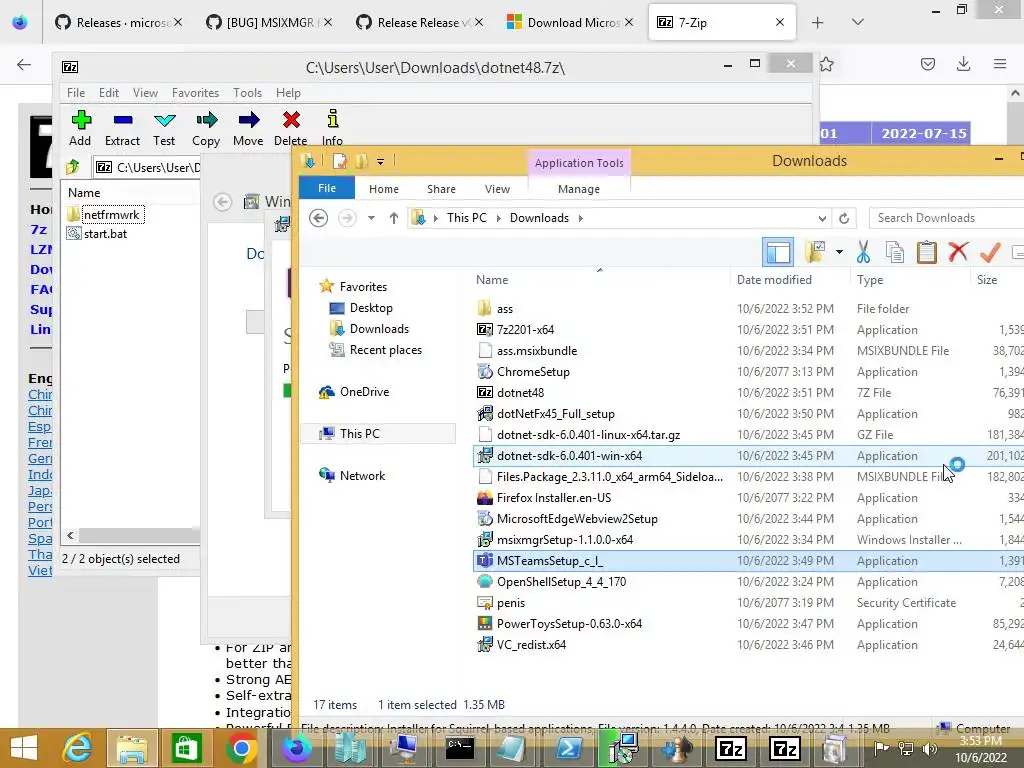
Task: Sort files by Name column header
Action: (492, 280)
